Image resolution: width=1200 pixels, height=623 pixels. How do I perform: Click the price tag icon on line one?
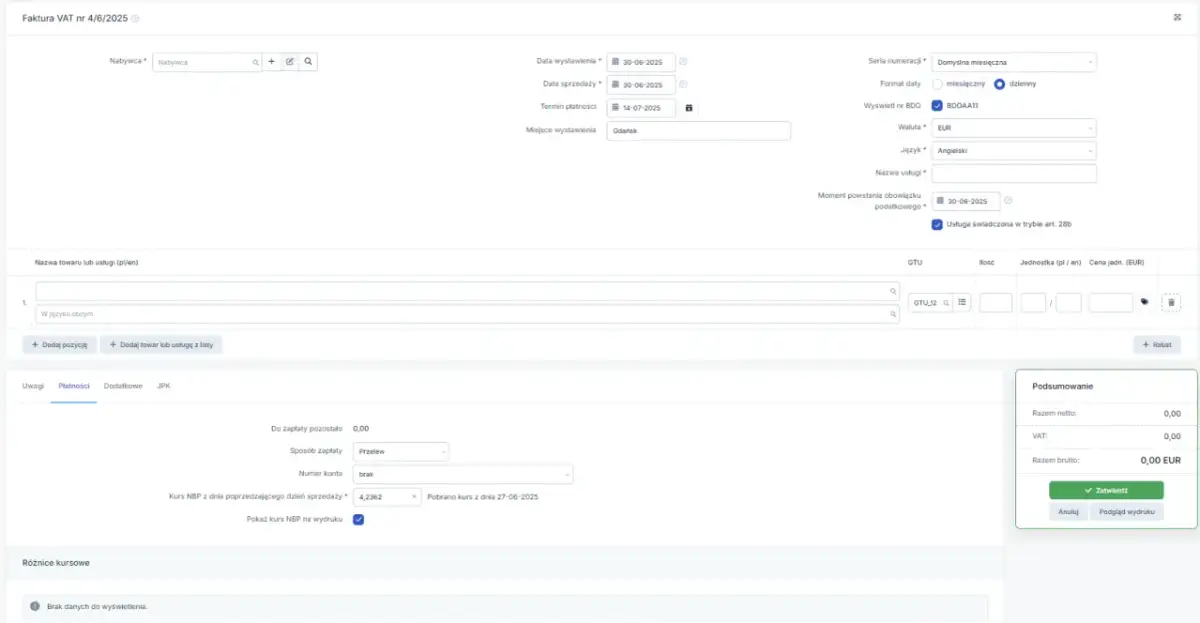[x=1143, y=300]
